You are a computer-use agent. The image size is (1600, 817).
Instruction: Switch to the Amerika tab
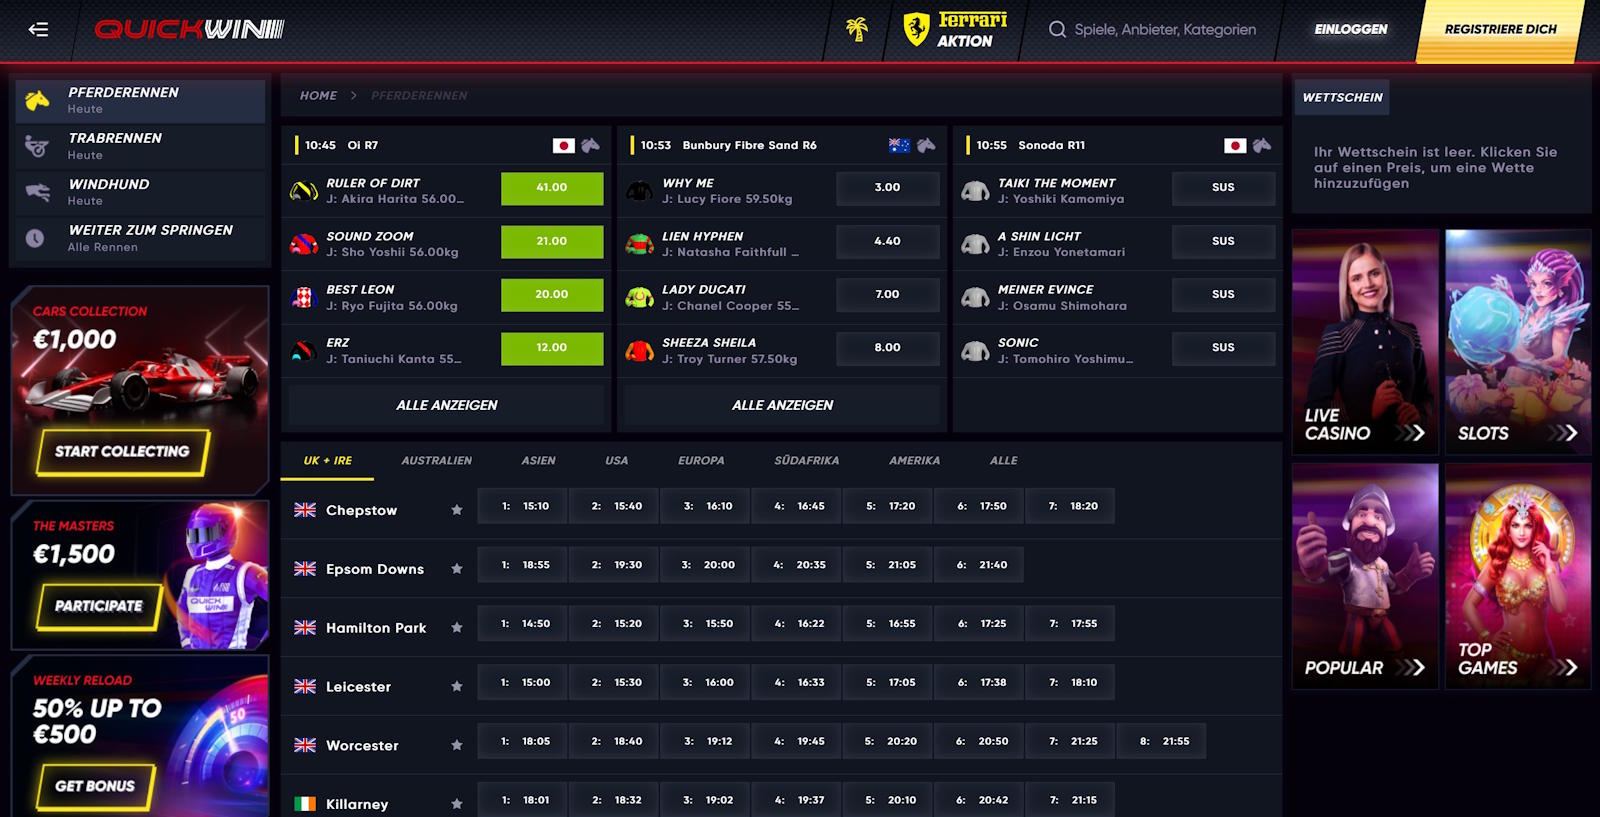[x=915, y=461]
